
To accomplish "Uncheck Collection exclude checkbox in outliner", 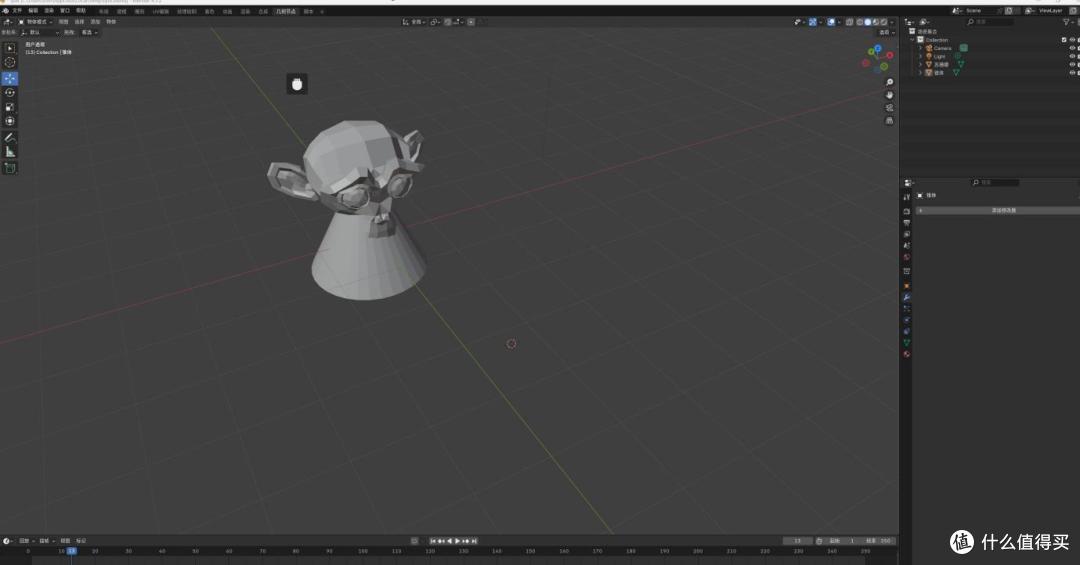I will tap(1064, 40).
